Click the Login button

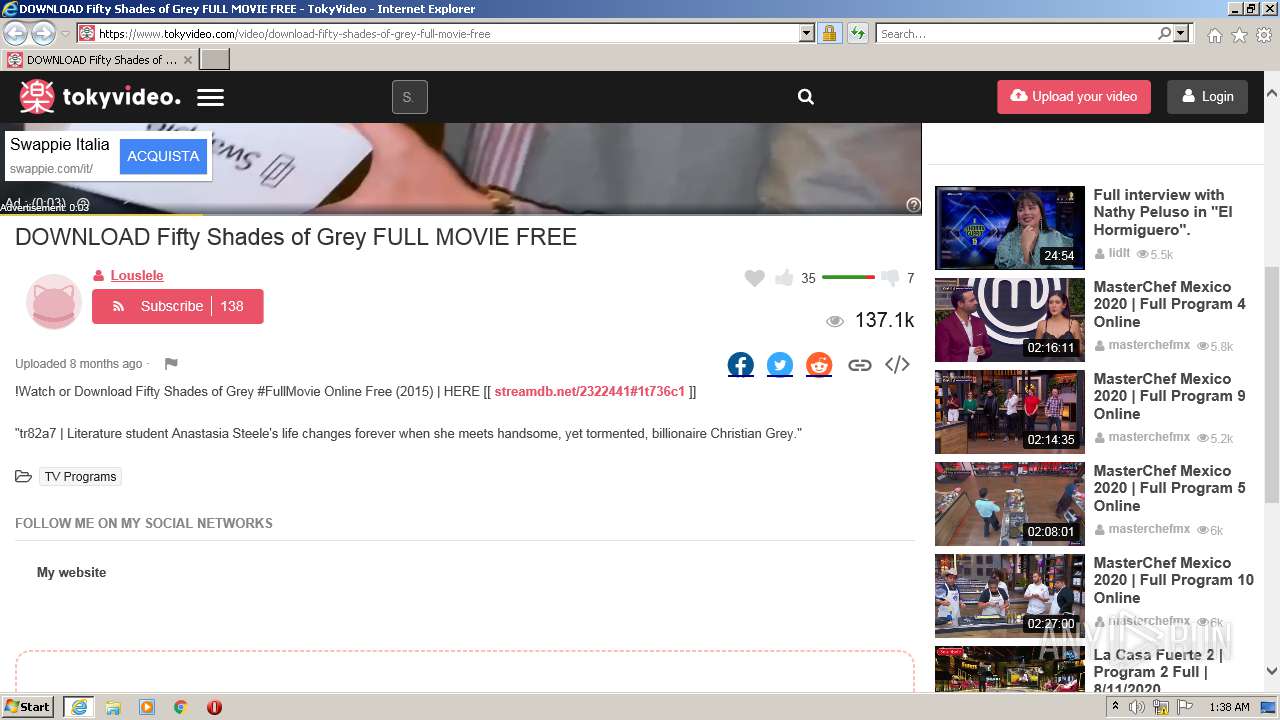click(x=1207, y=97)
